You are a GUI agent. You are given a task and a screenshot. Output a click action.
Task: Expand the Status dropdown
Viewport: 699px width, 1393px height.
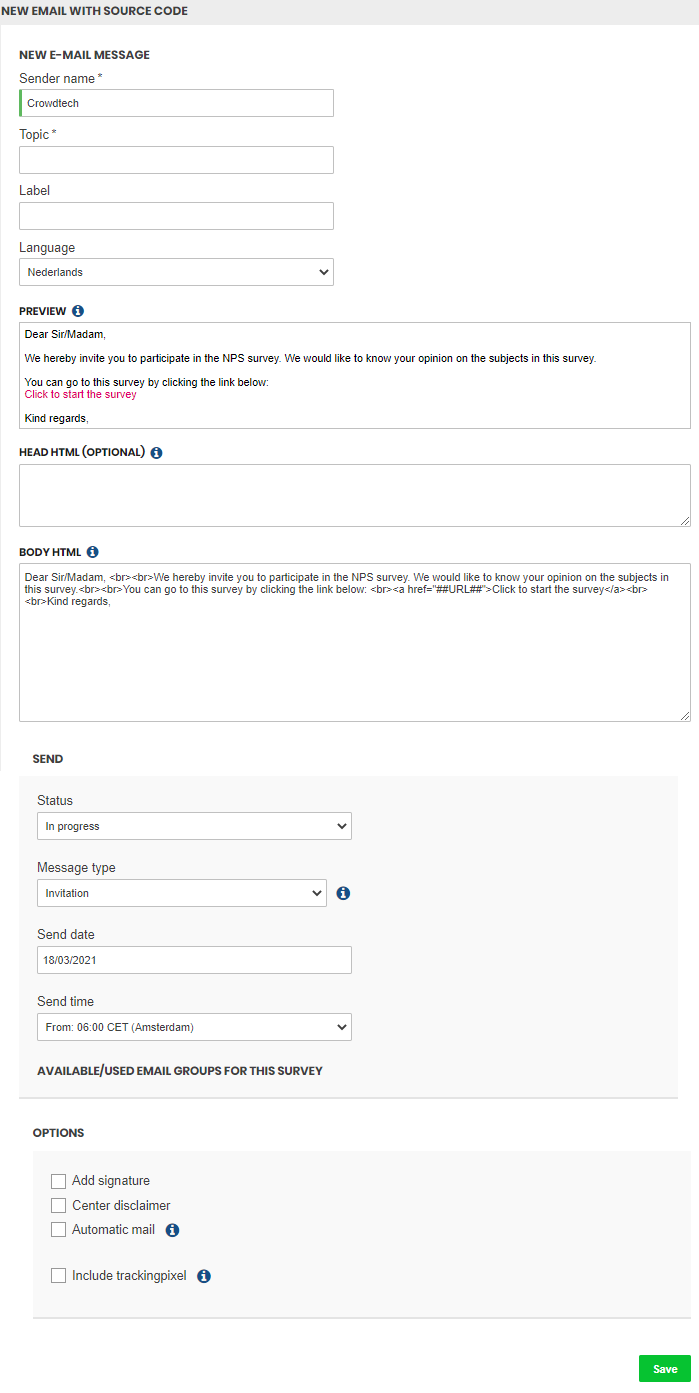pyautogui.click(x=194, y=826)
